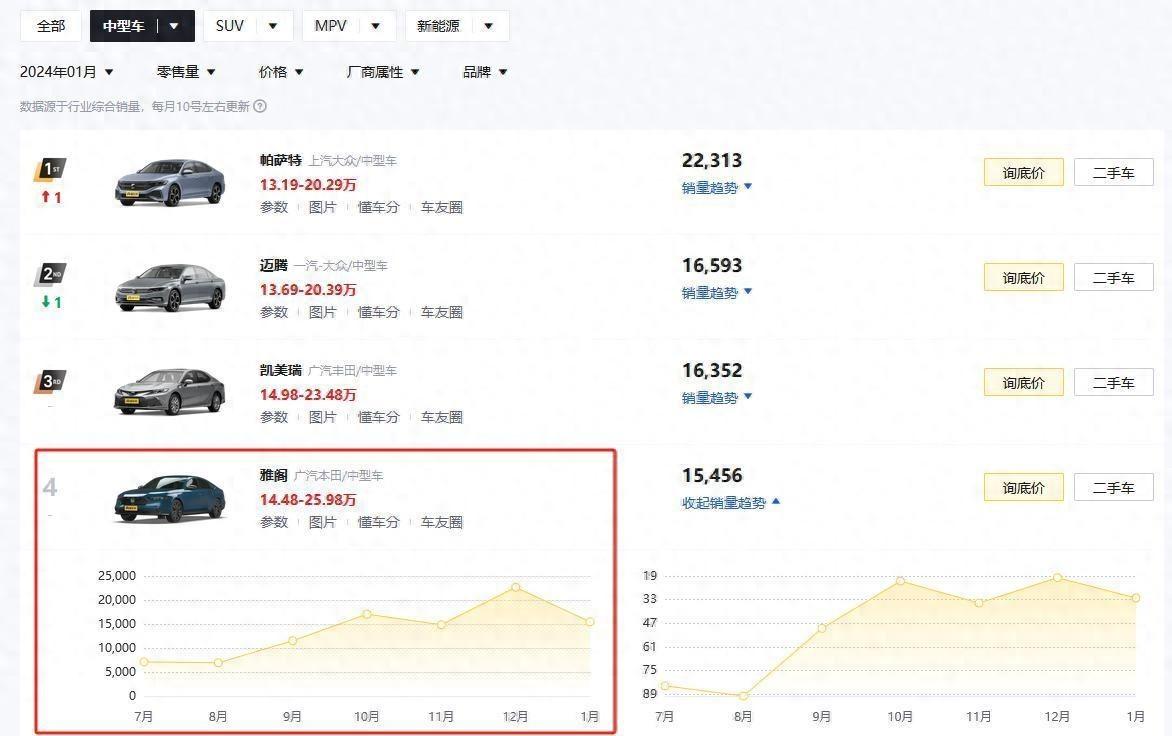Click 询底价 button for 帕萨特
Viewport: 1172px width, 736px height.
coord(1023,172)
